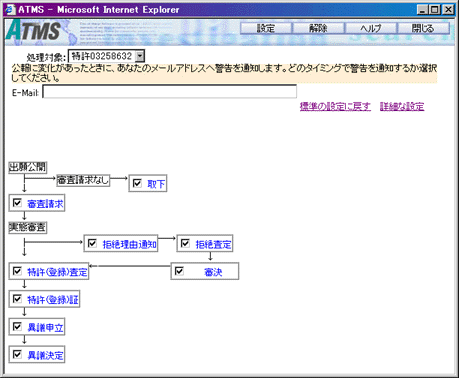Uncheck the 取下 checkbox
This screenshot has width=459, height=378.
point(137,183)
